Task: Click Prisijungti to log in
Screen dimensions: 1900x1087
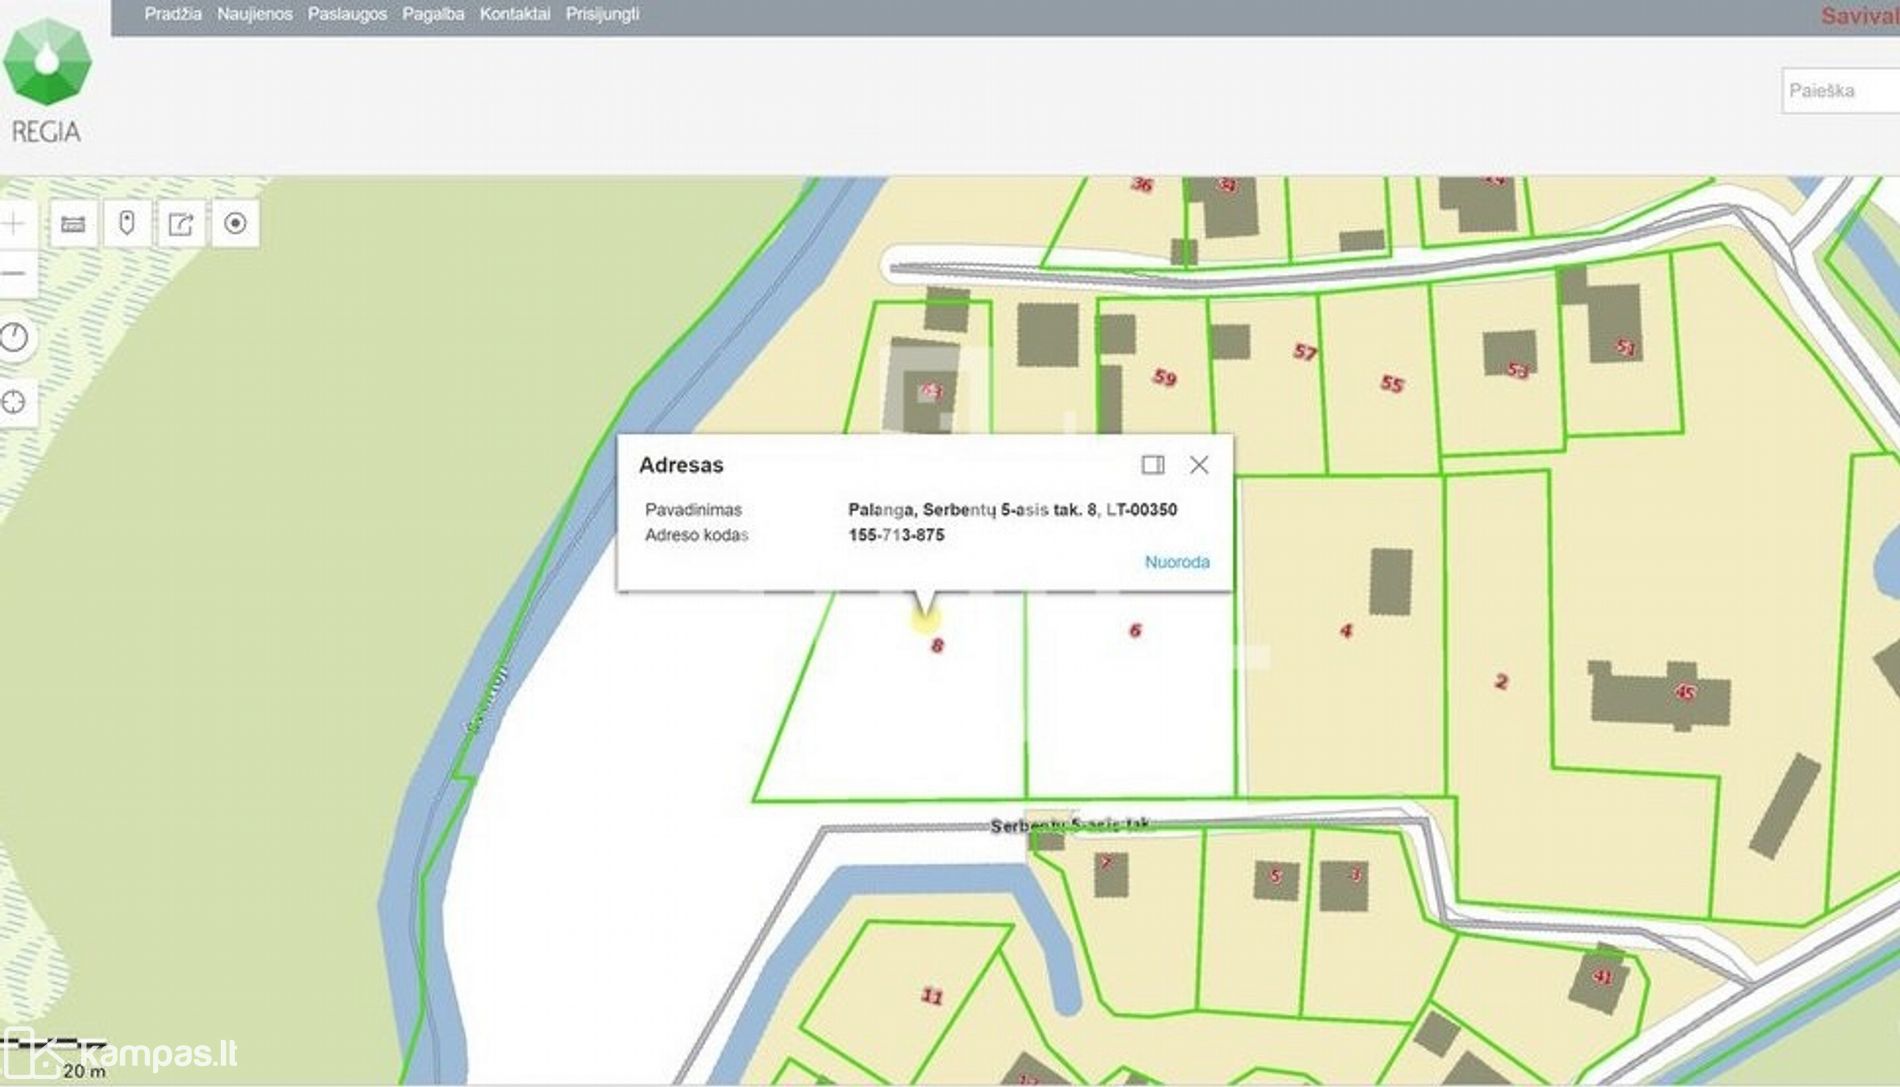Action: pos(602,14)
